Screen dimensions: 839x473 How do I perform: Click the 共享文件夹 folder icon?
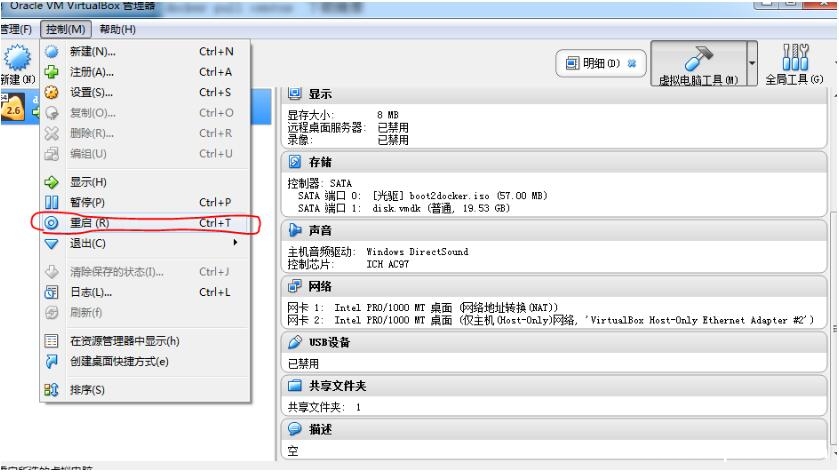(x=294, y=385)
